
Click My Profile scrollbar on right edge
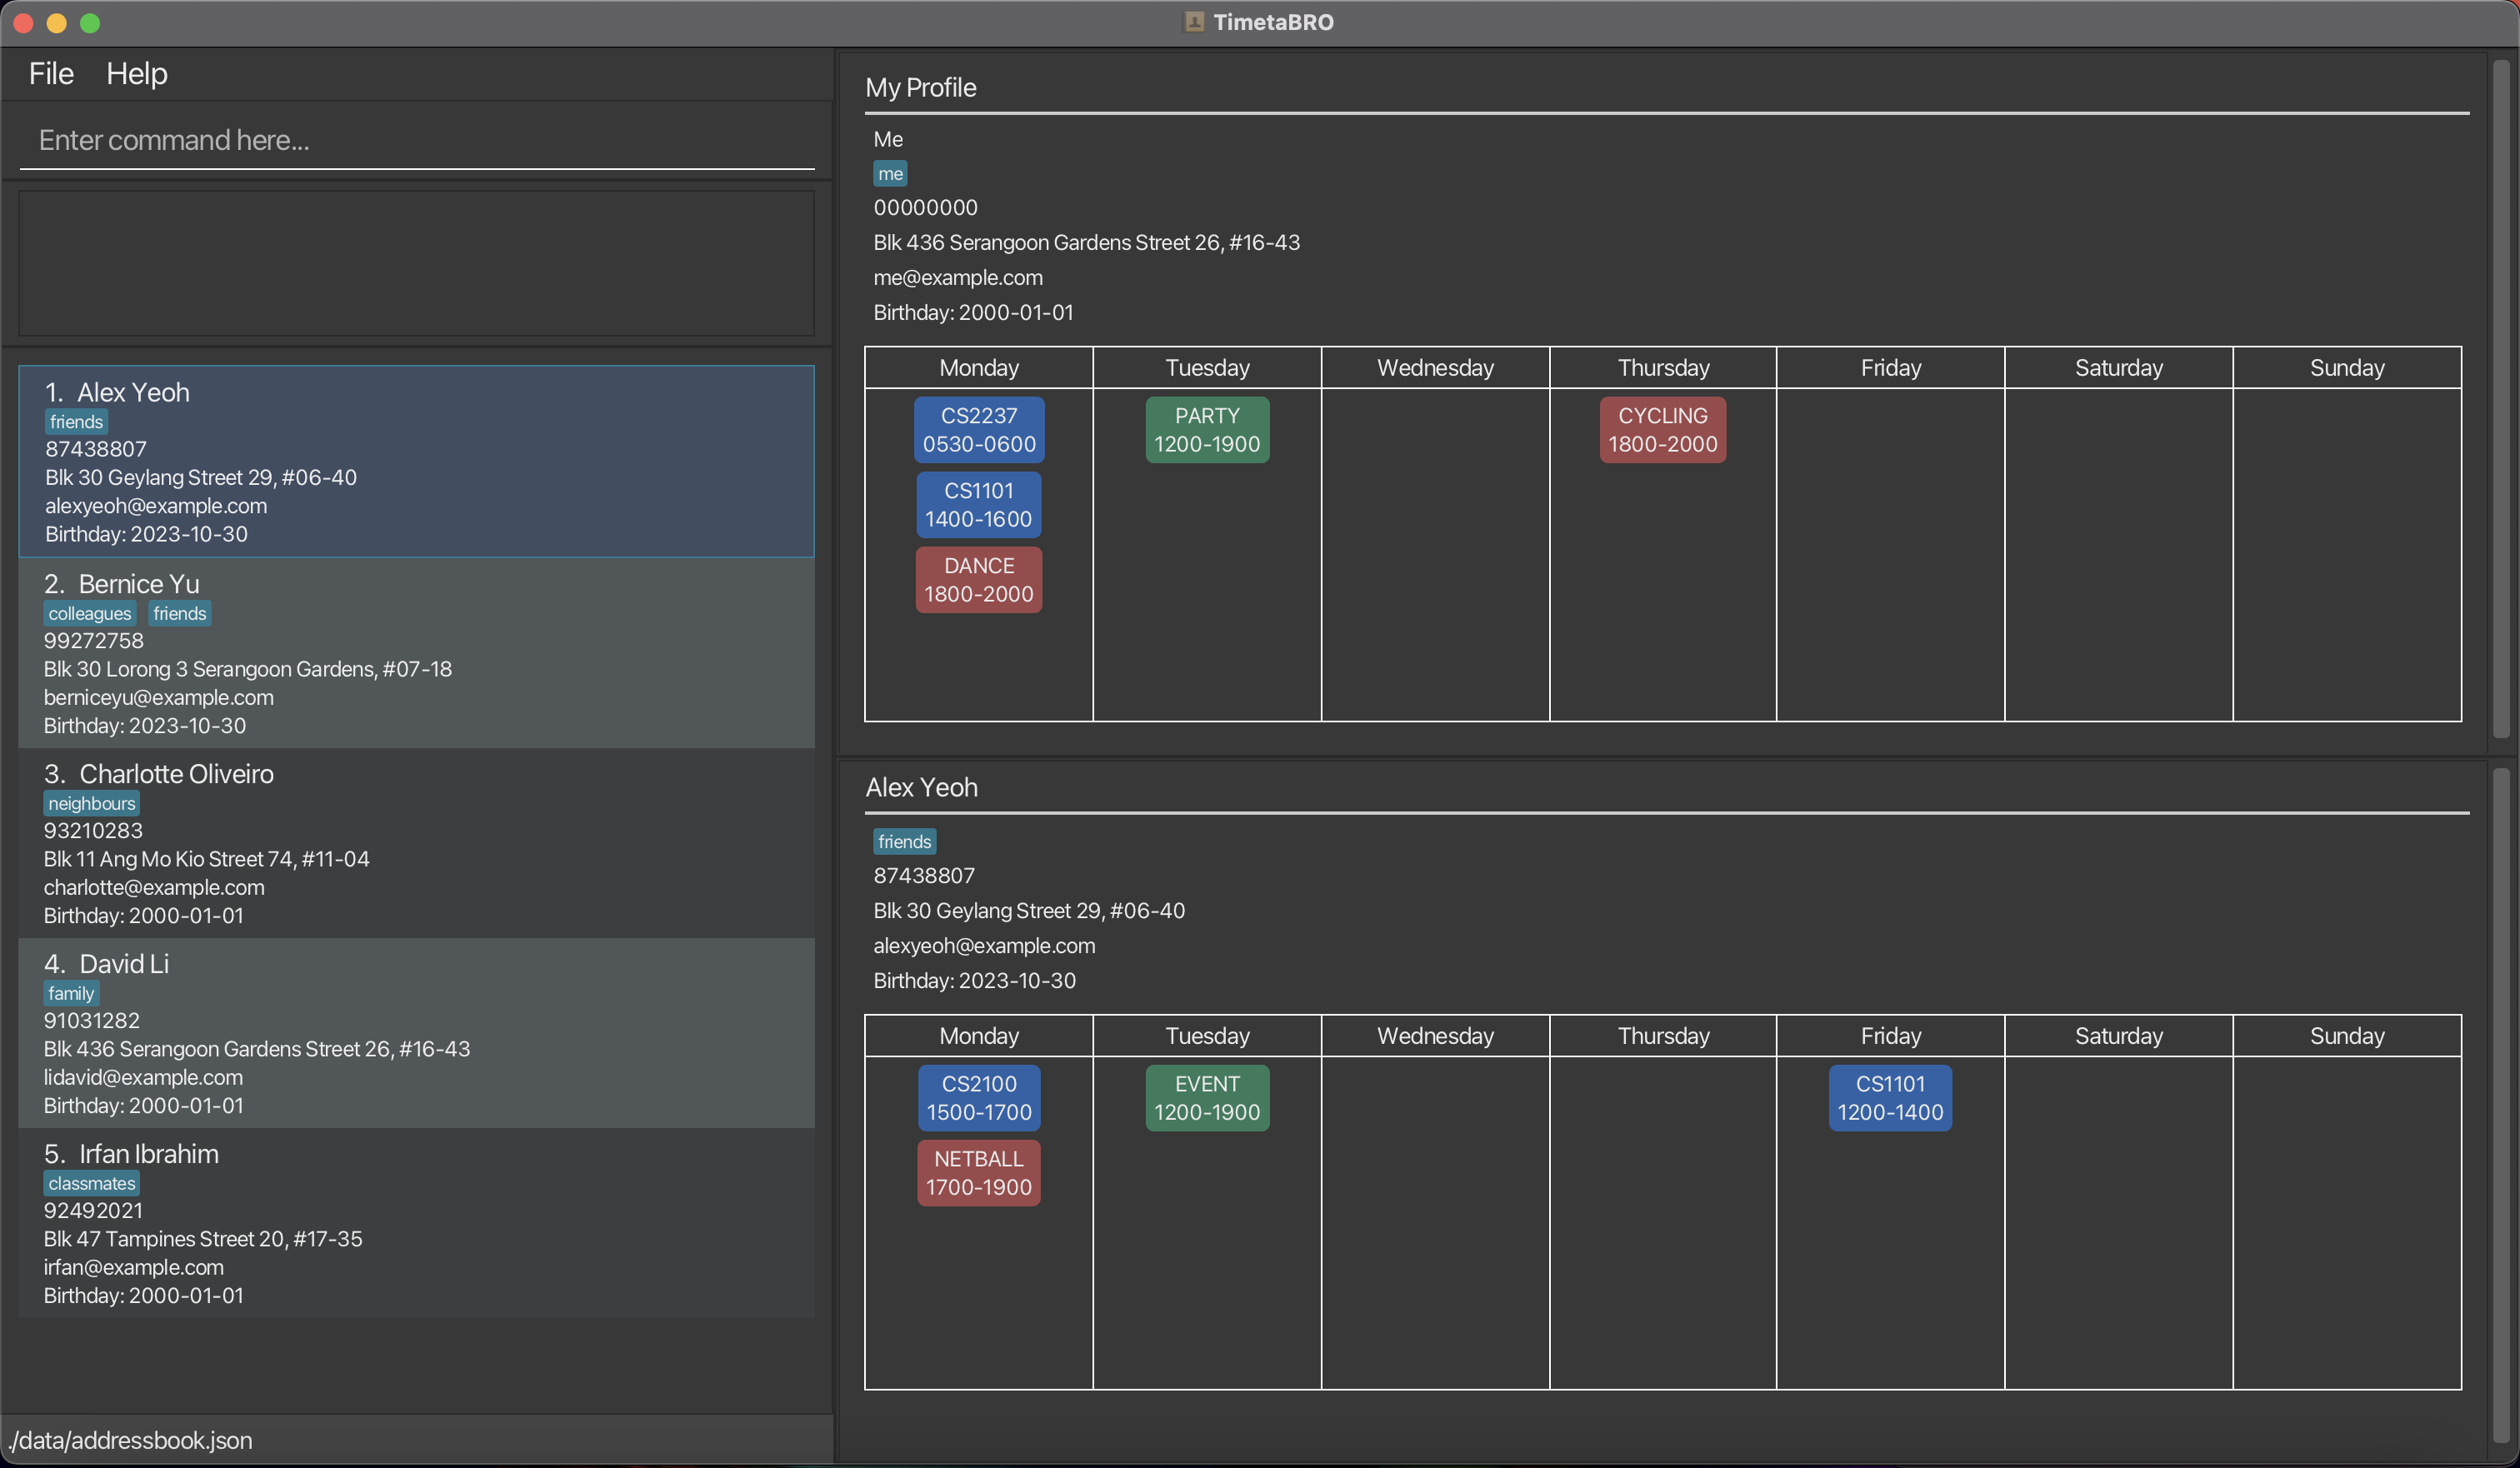tap(2501, 400)
